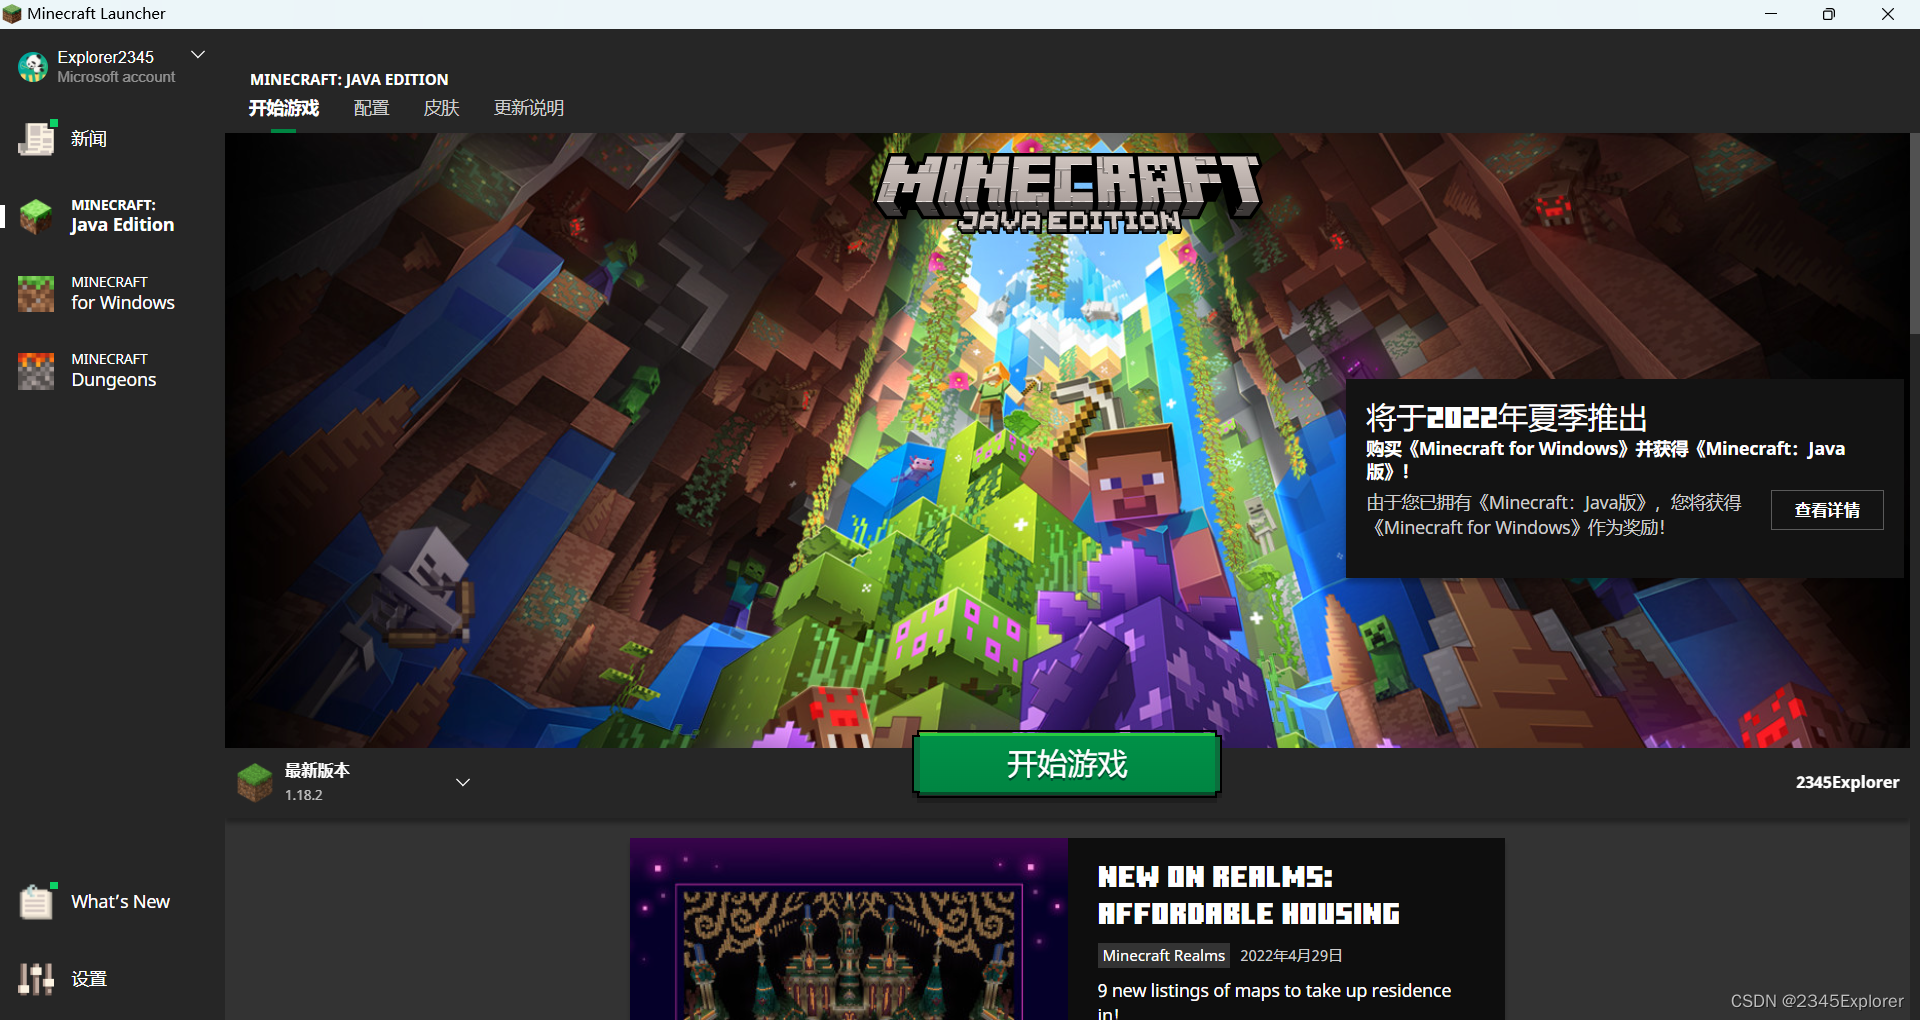
Task: Click the 查看详情 details button
Action: pyautogui.click(x=1827, y=510)
